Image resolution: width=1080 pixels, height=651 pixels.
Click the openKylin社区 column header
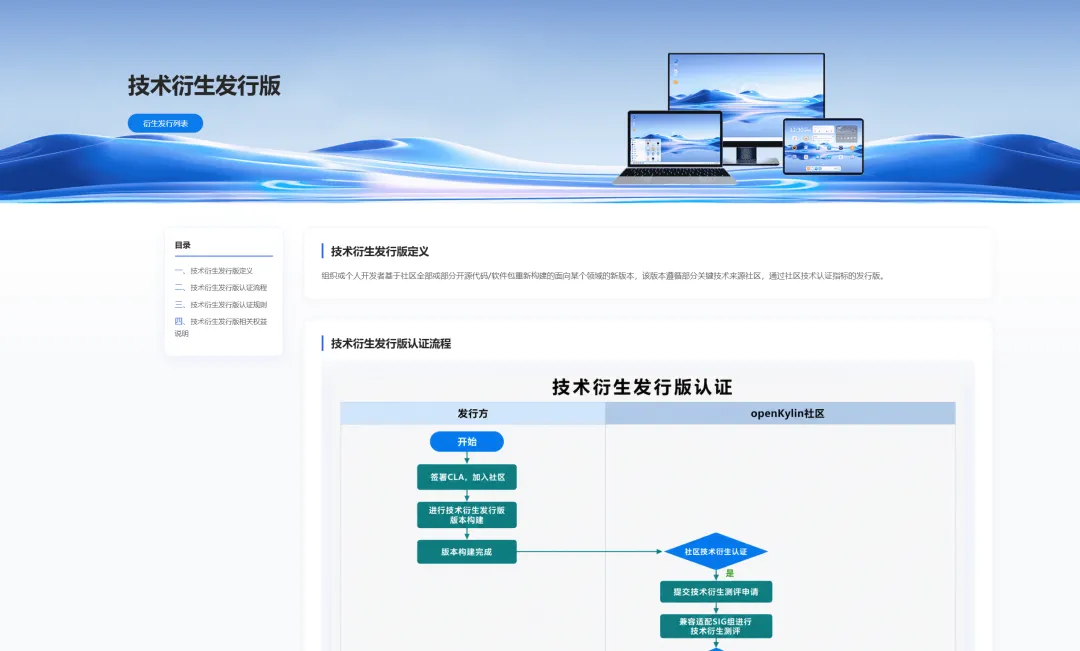tap(780, 413)
